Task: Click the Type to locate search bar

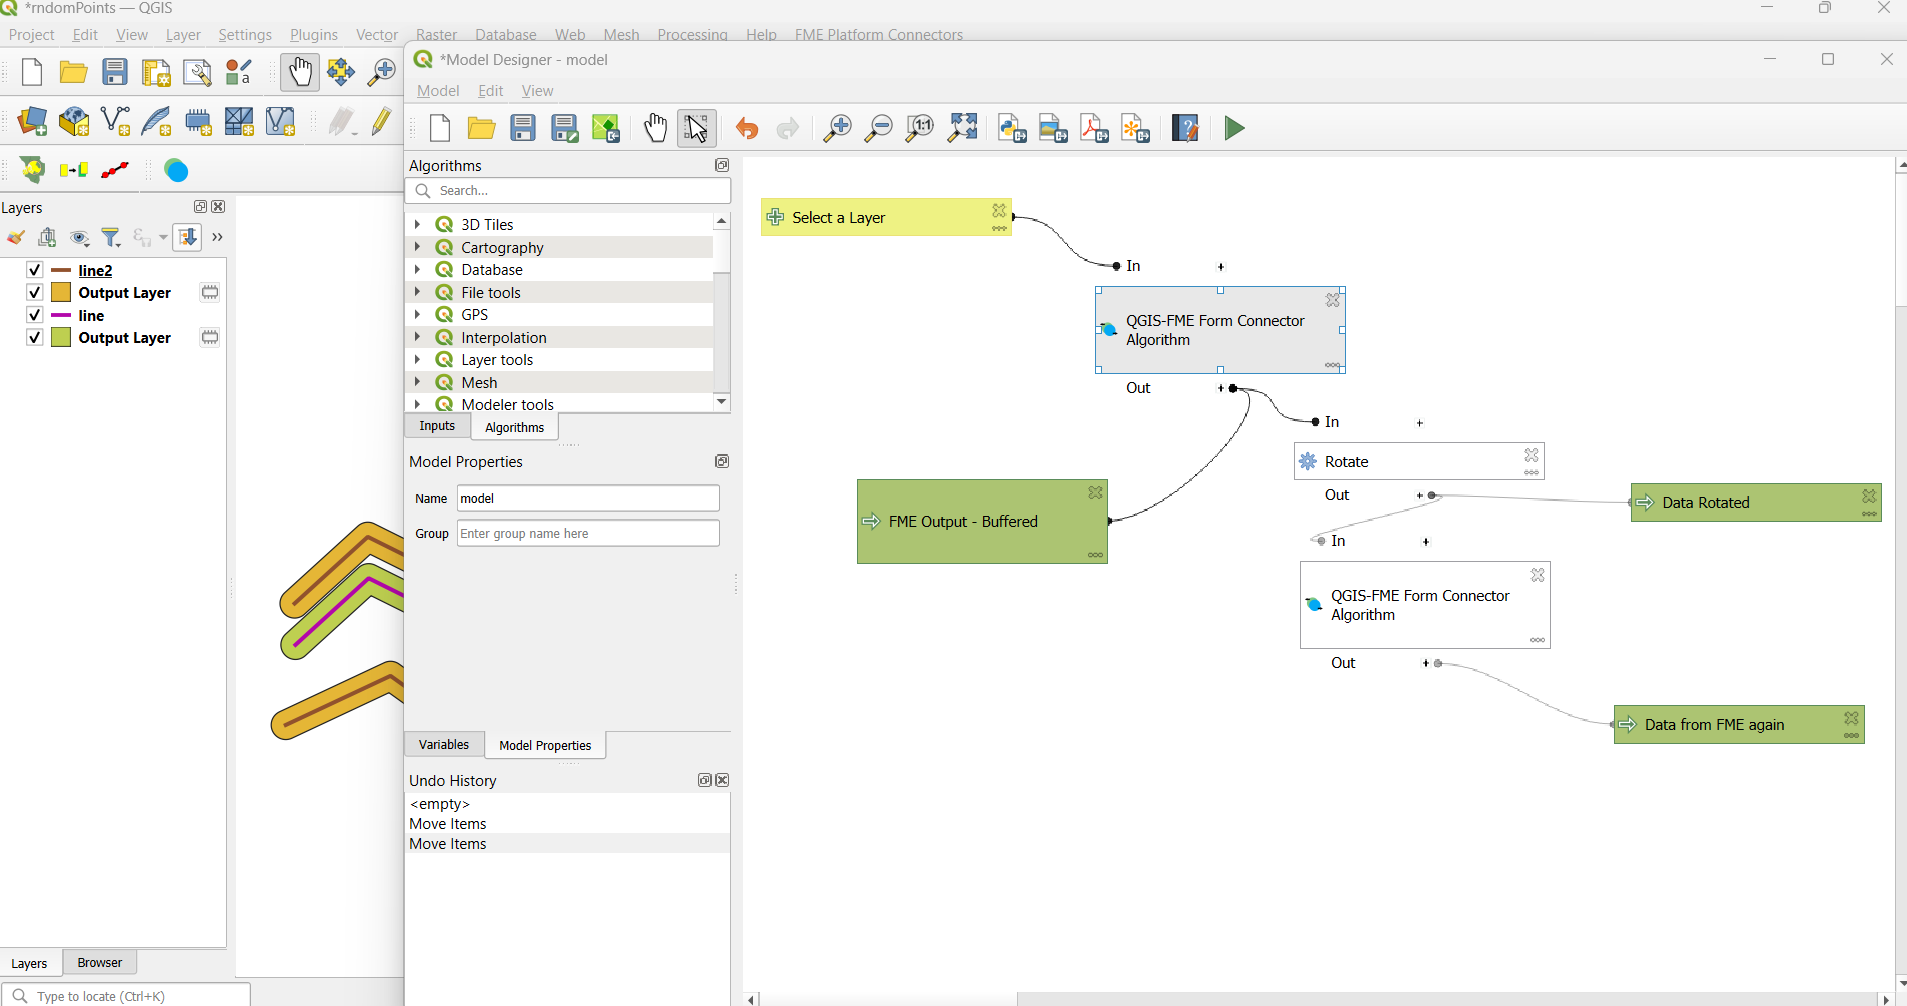Action: (126, 996)
